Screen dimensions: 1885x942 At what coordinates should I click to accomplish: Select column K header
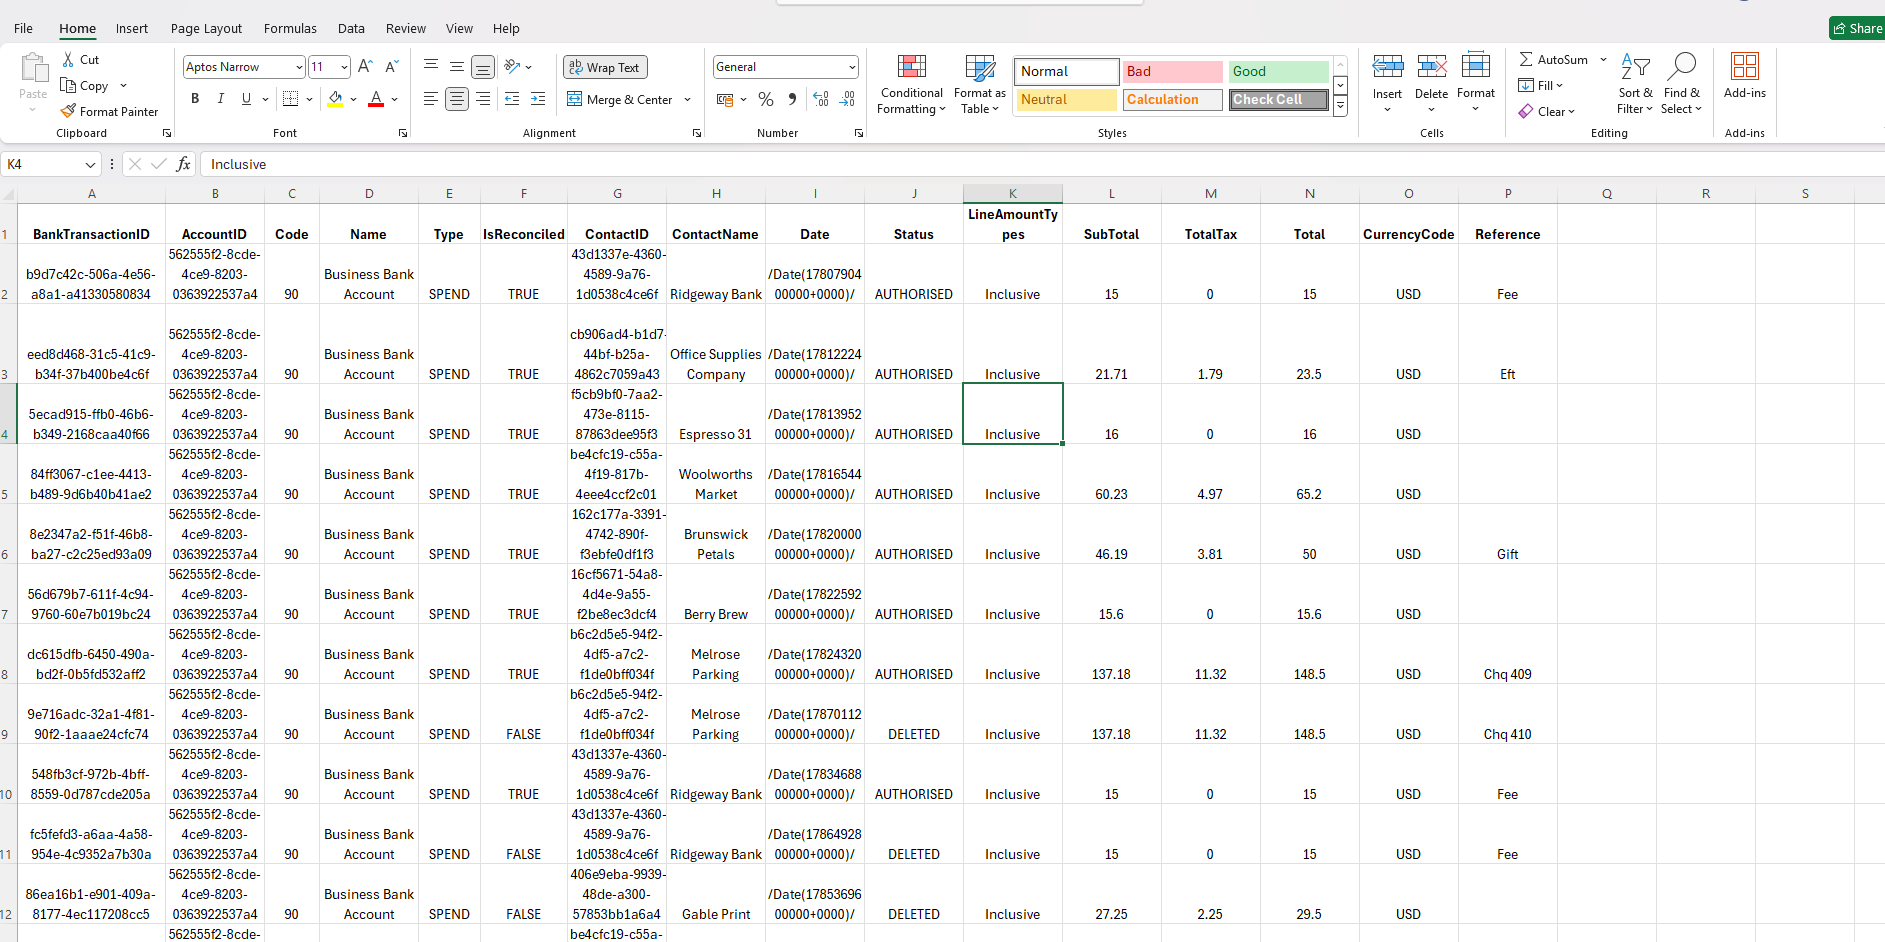1012,194
